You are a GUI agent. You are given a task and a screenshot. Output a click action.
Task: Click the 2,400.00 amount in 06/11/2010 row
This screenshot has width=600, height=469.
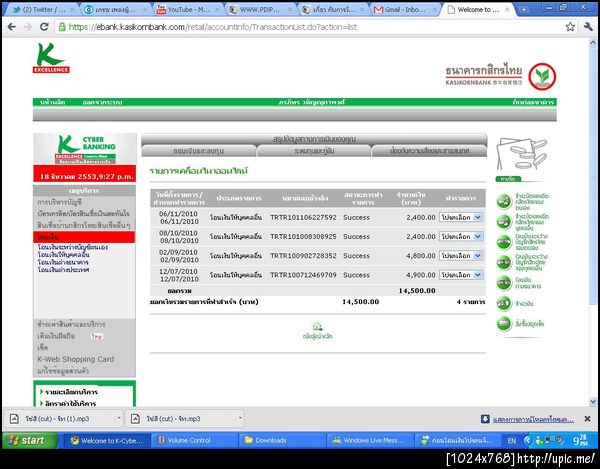421,217
